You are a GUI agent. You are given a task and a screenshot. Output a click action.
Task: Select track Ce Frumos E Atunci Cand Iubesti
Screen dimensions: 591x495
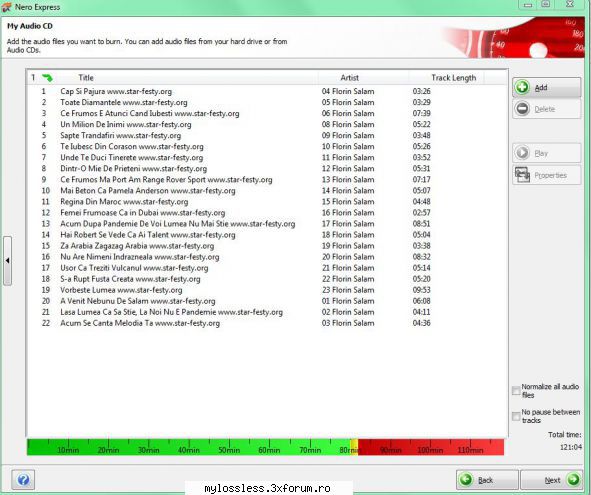click(150, 113)
